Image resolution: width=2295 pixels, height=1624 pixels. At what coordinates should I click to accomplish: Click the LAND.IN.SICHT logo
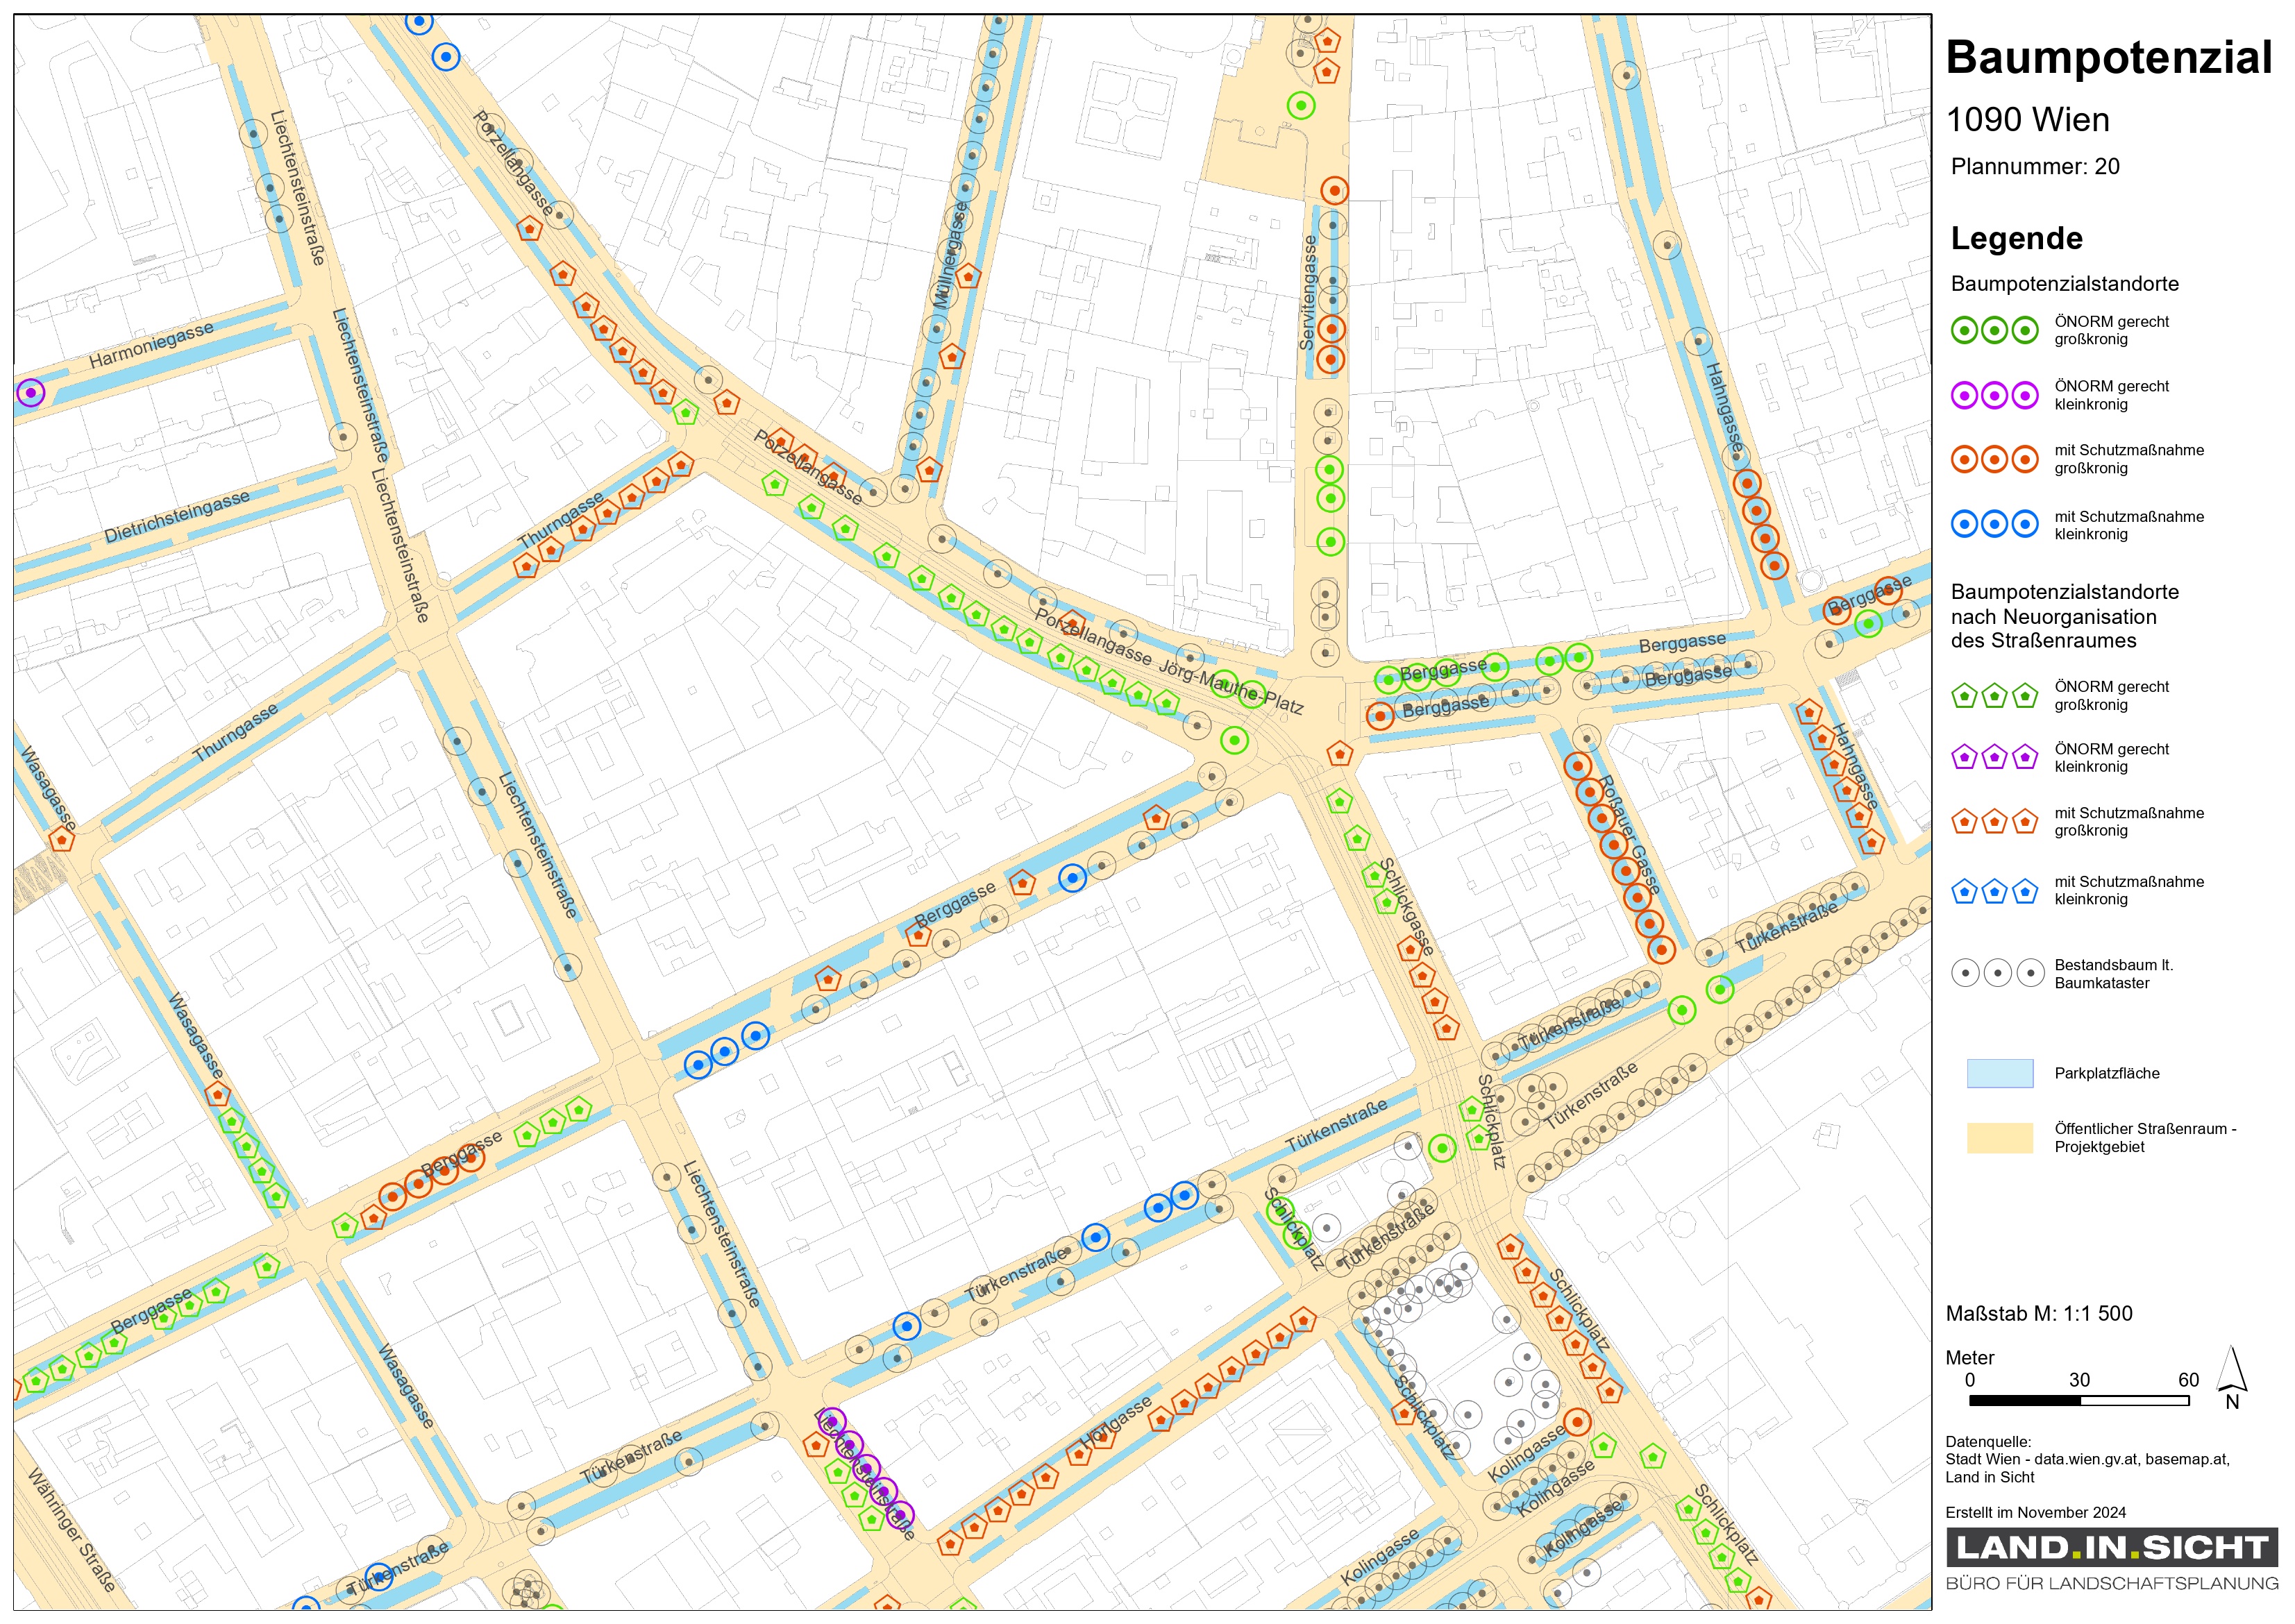pos(2111,1548)
